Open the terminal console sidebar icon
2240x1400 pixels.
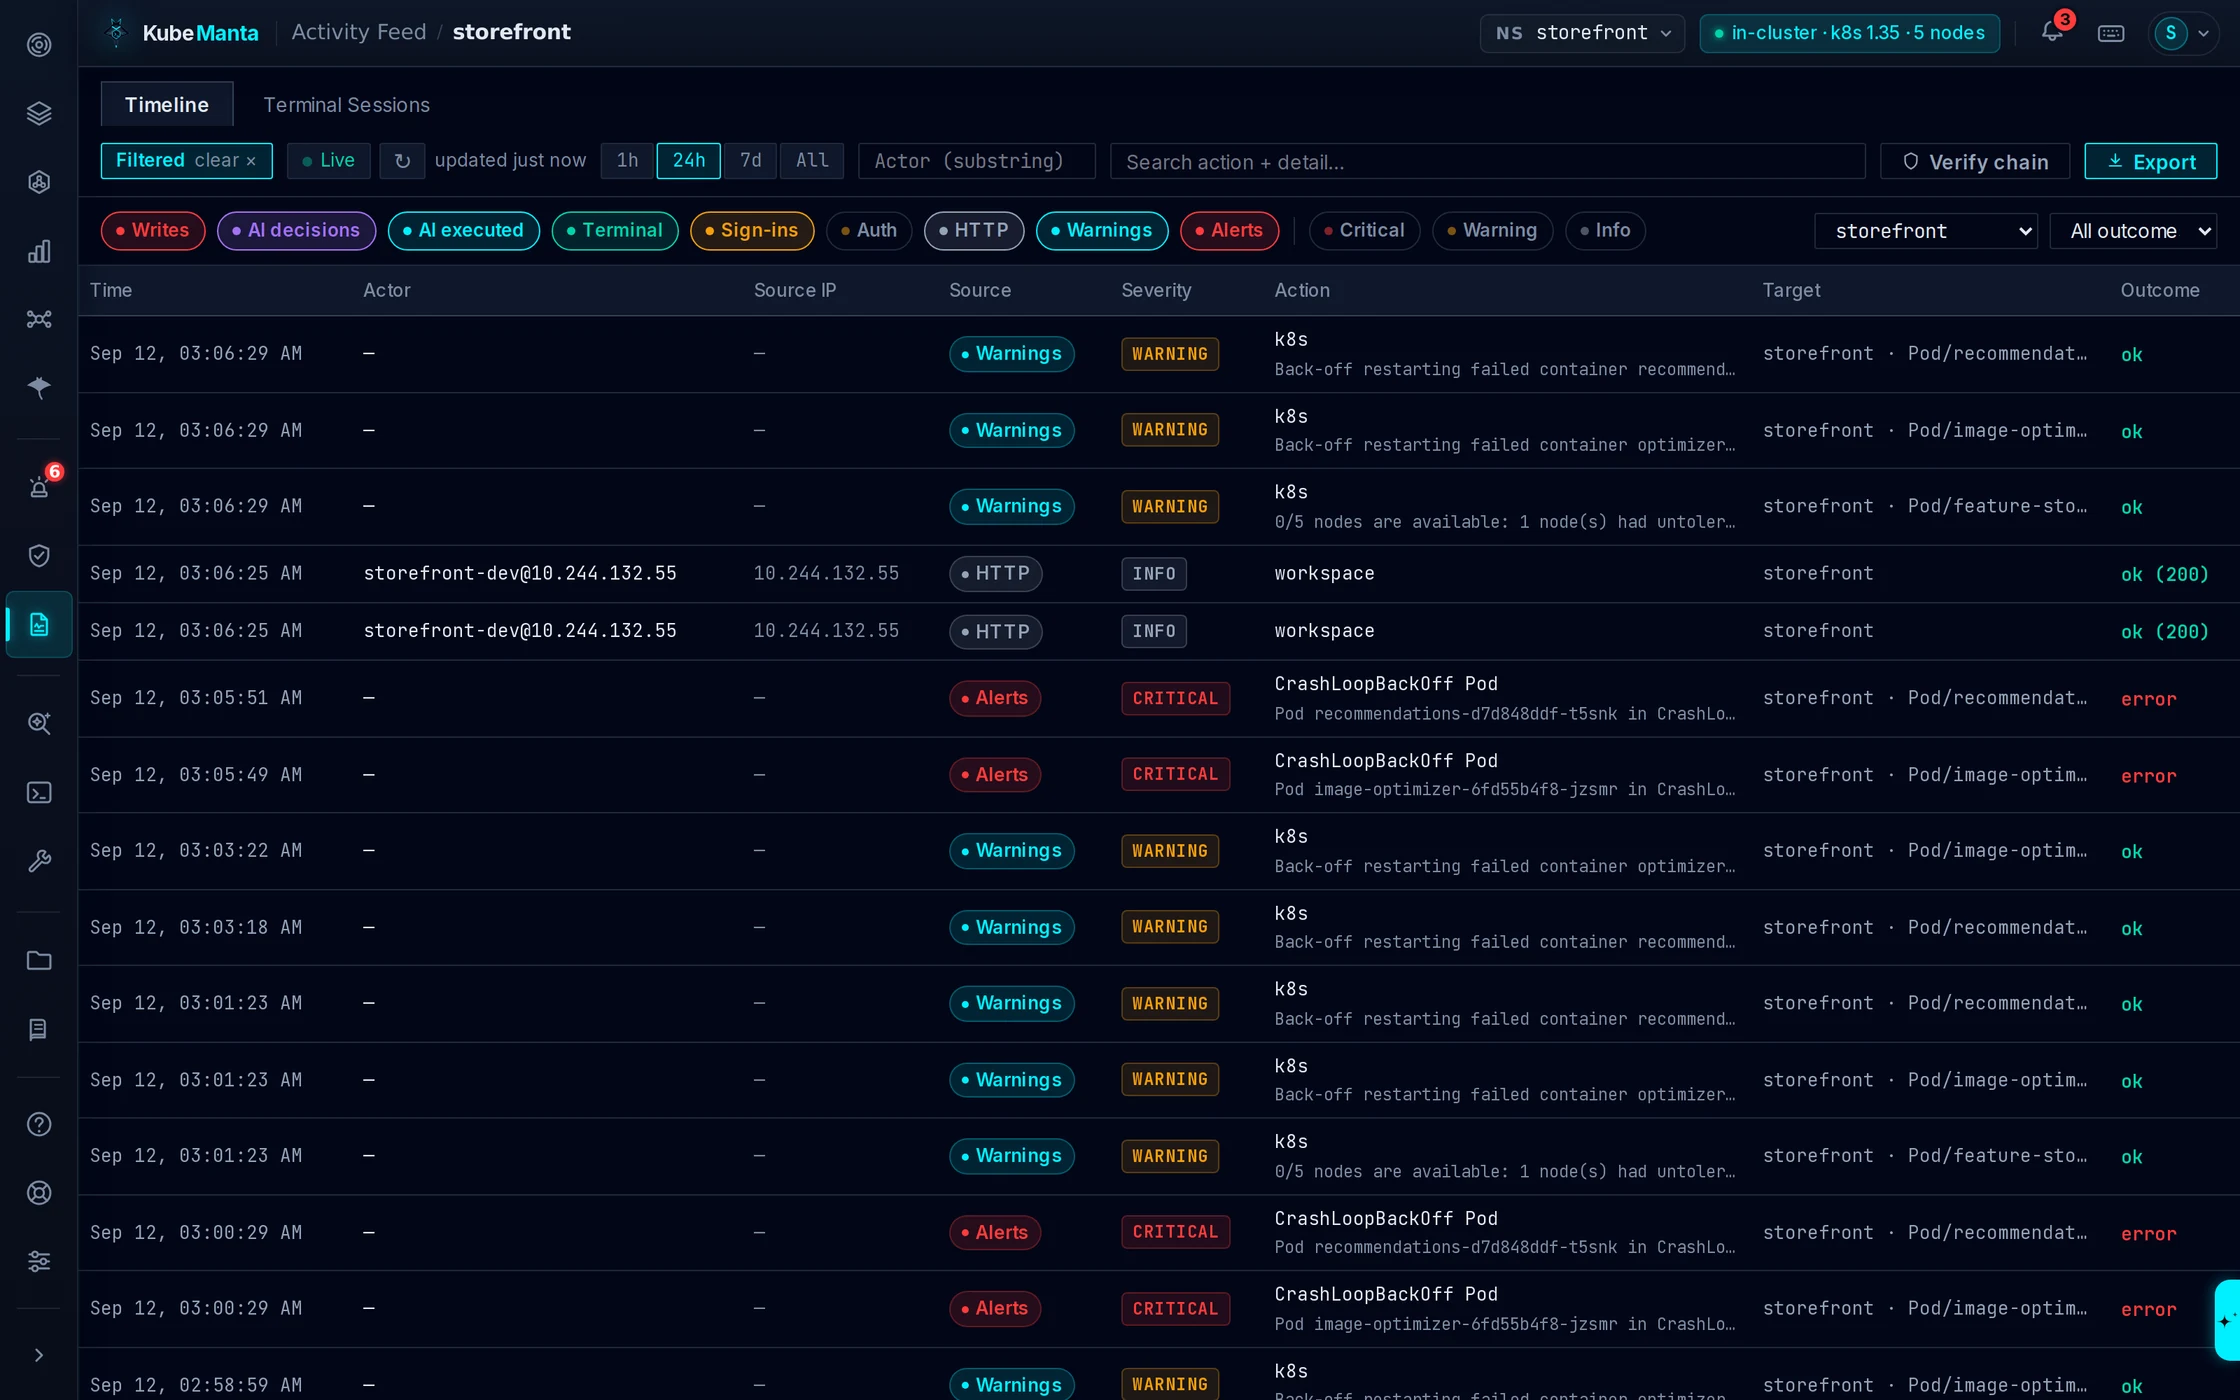[39, 793]
